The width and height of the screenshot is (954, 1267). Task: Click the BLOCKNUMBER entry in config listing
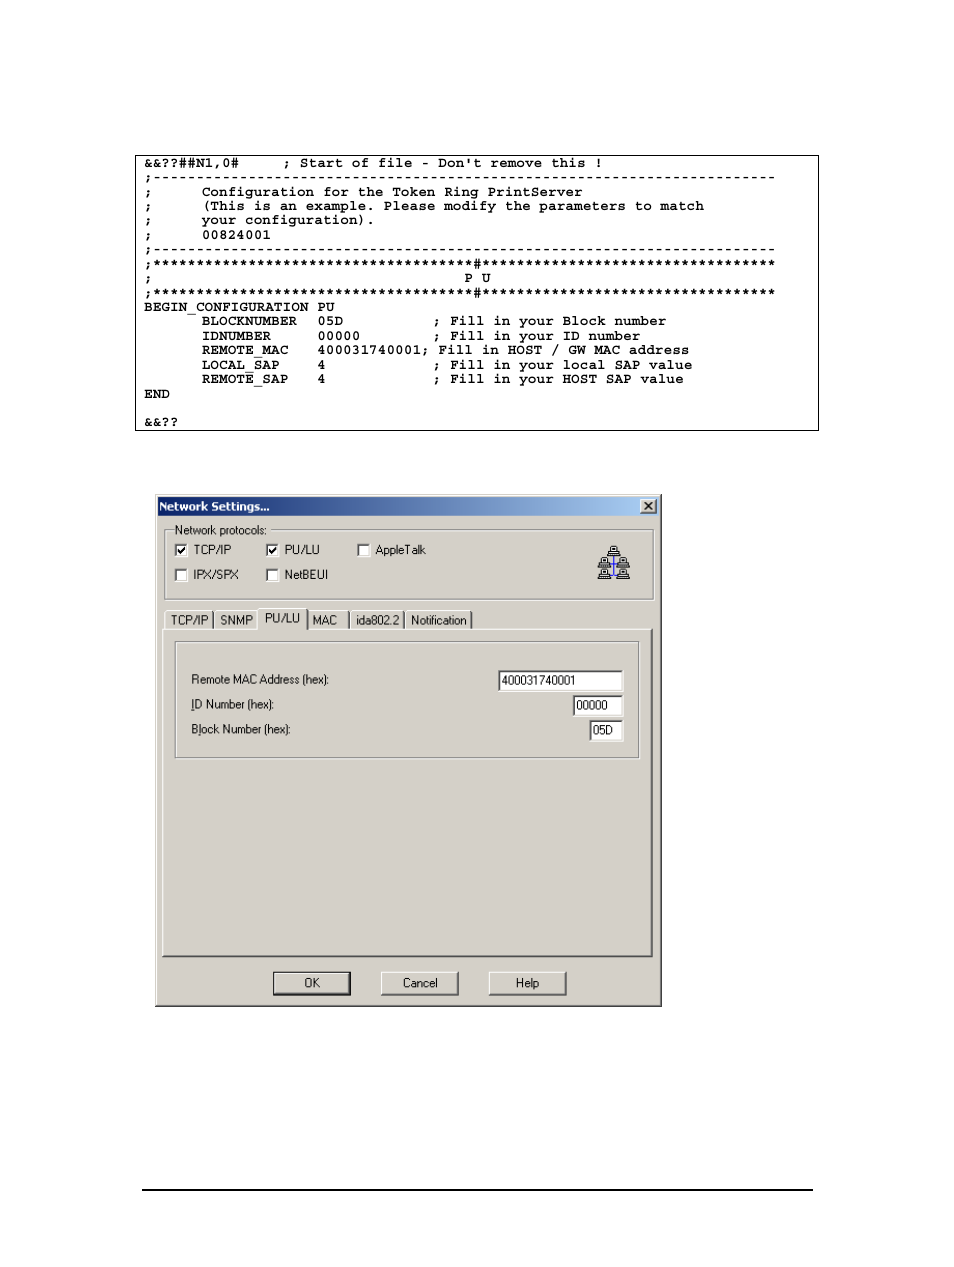pyautogui.click(x=249, y=321)
